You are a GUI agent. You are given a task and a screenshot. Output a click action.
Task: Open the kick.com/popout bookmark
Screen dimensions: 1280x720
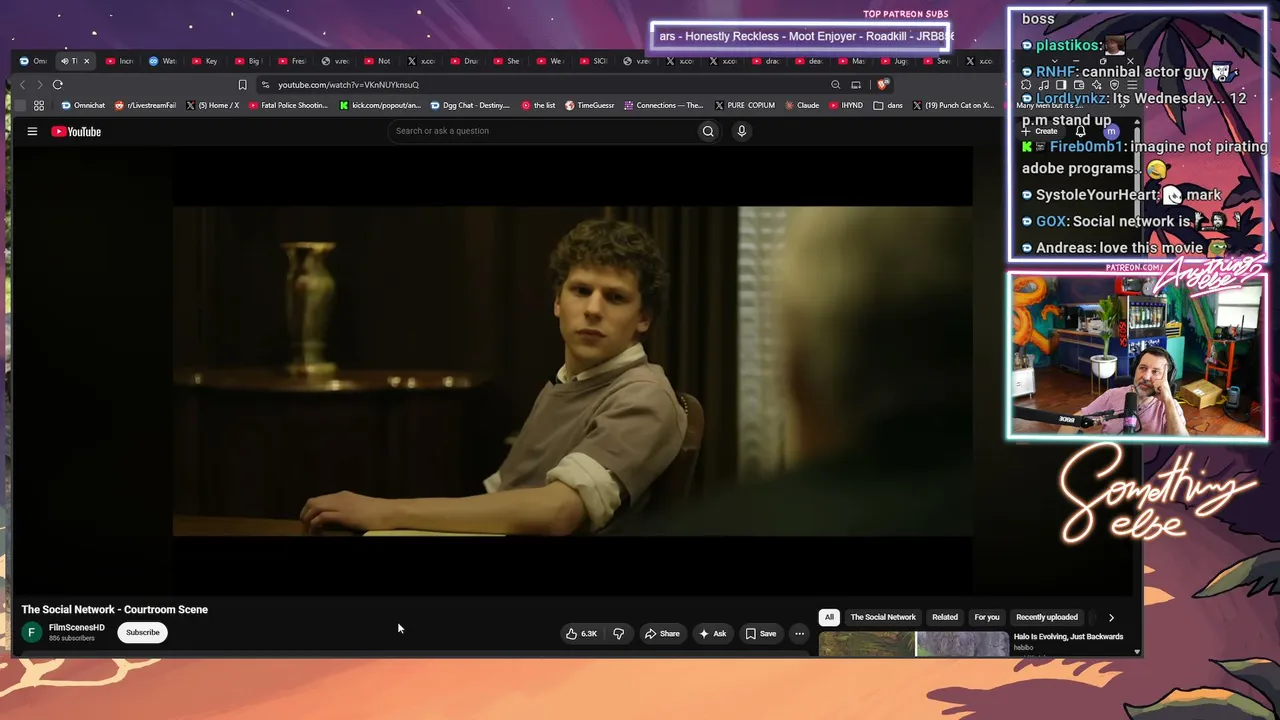click(x=380, y=105)
